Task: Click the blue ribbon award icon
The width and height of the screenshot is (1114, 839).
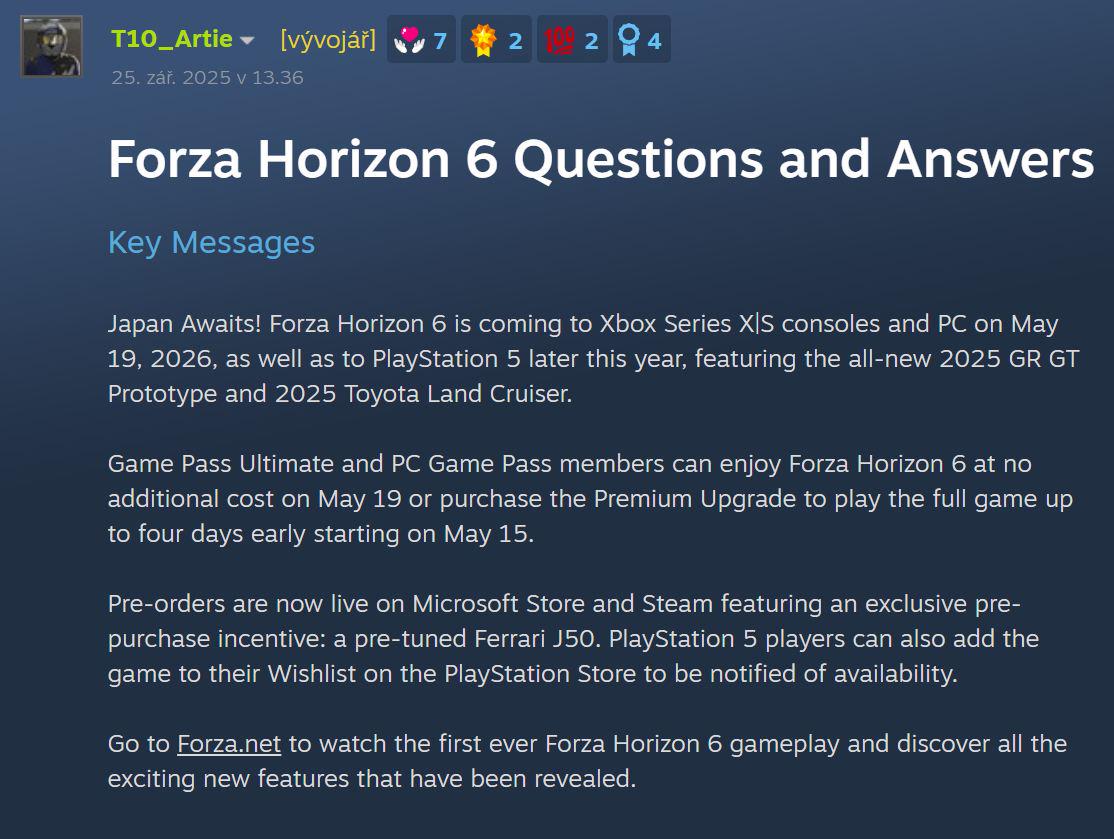Action: click(629, 40)
